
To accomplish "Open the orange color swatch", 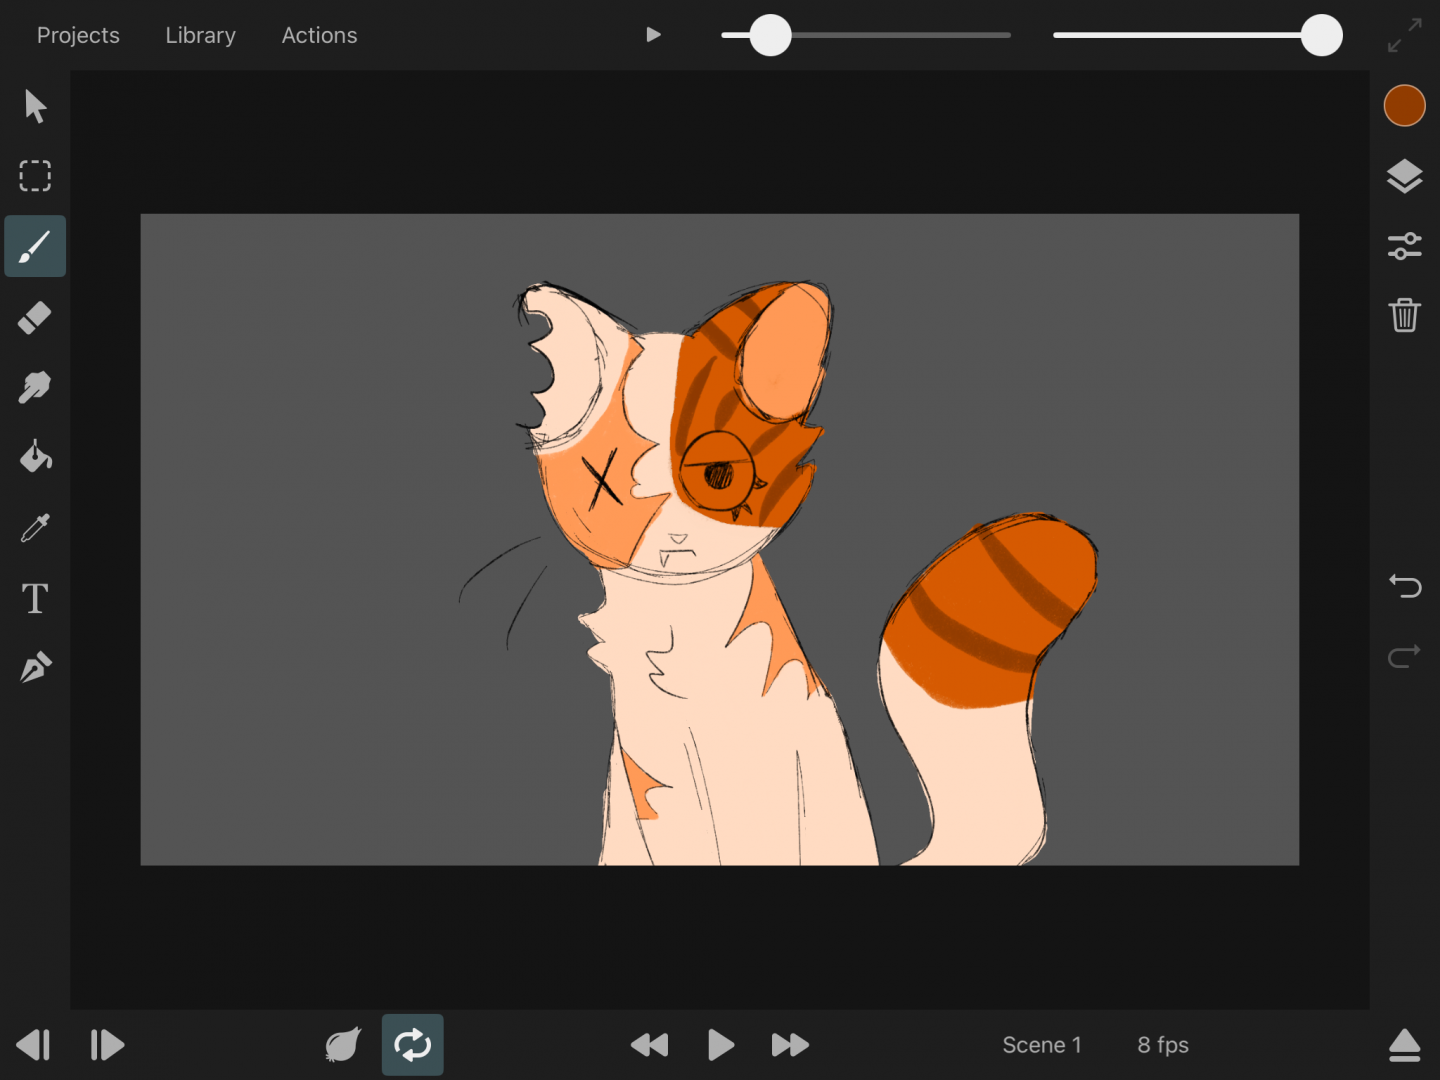I will coord(1404,106).
